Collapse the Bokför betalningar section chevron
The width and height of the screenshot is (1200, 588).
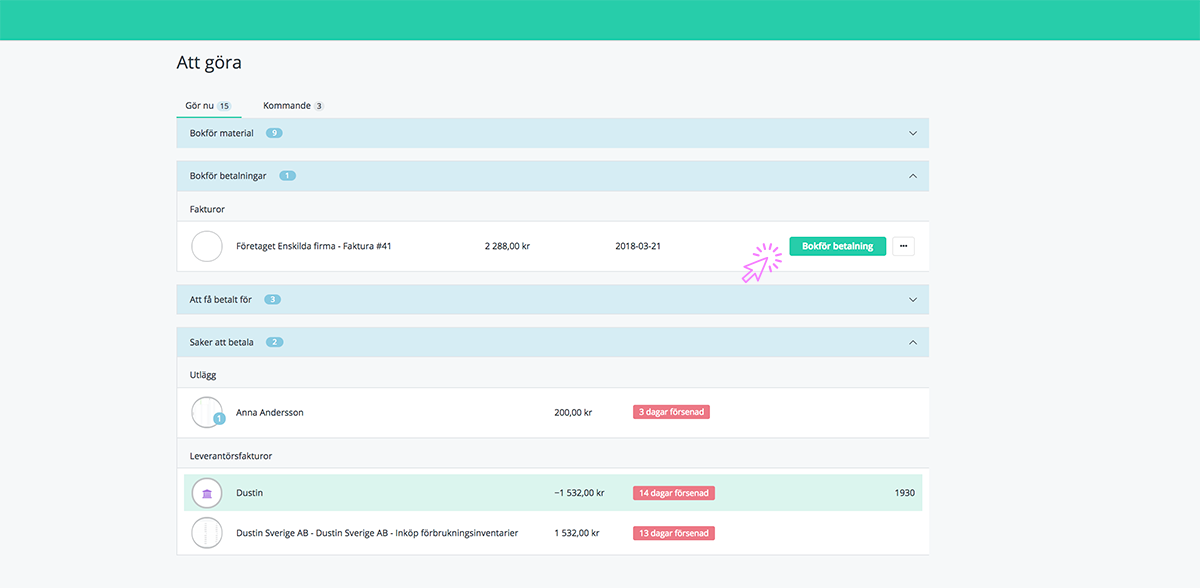pos(912,176)
